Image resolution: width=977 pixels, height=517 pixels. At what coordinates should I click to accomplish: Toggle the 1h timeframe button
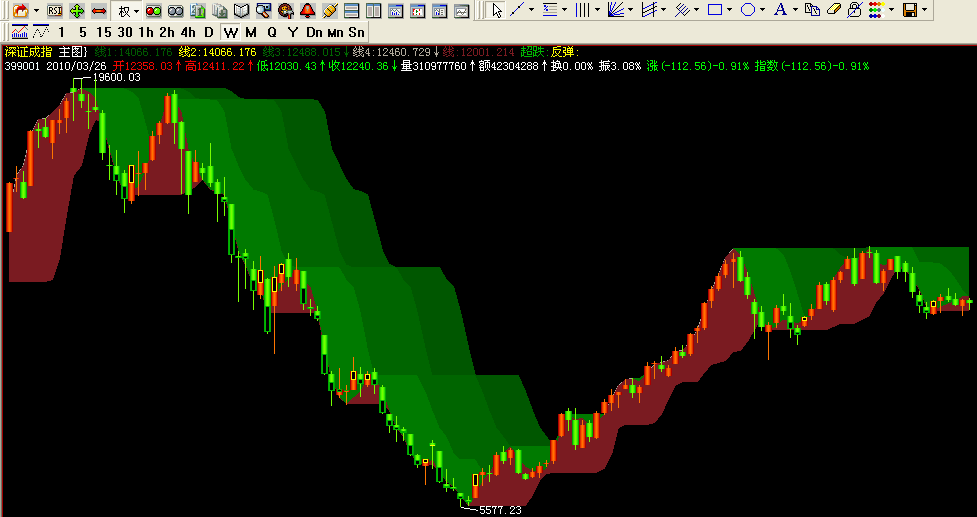pos(146,32)
